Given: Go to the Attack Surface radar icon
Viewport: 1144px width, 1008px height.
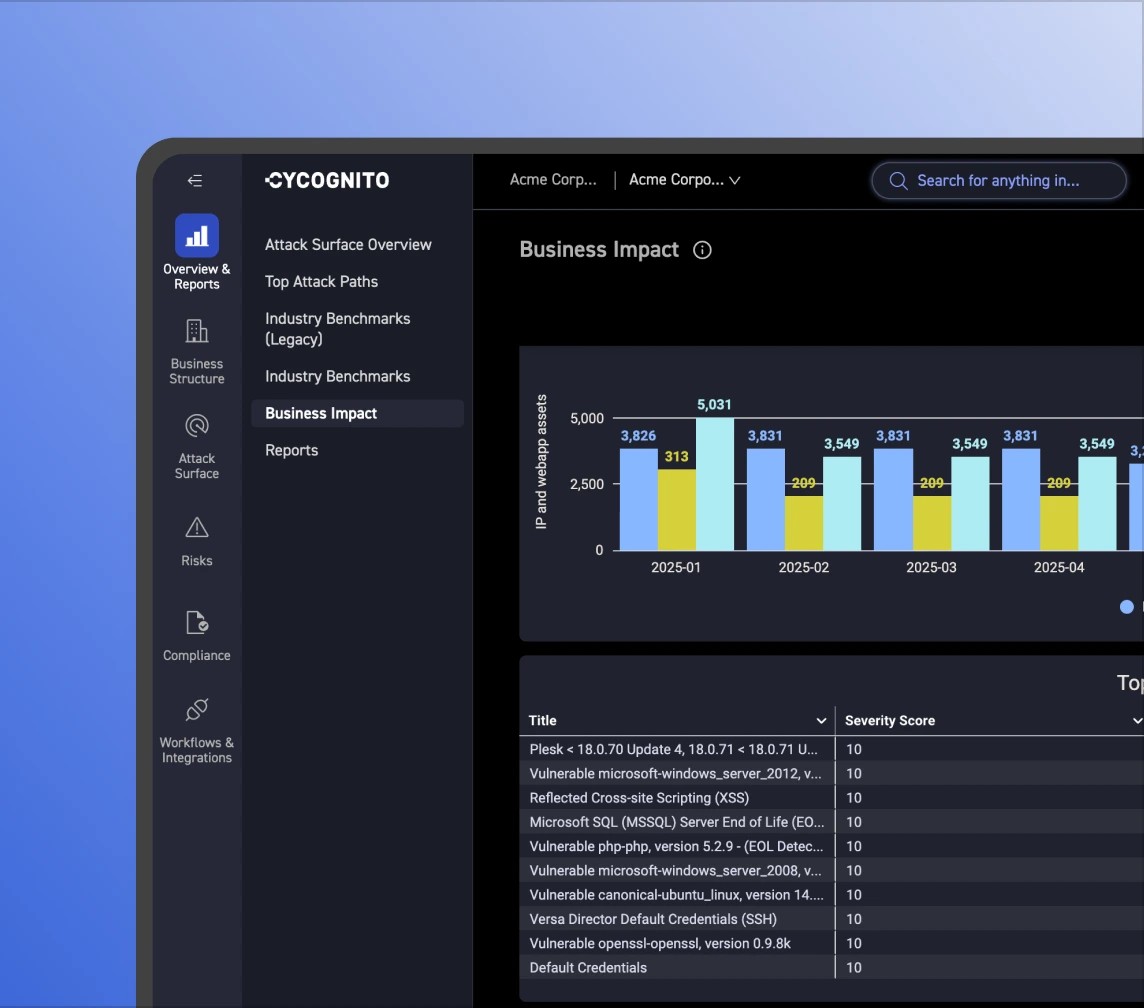Looking at the screenshot, I should click(x=197, y=426).
